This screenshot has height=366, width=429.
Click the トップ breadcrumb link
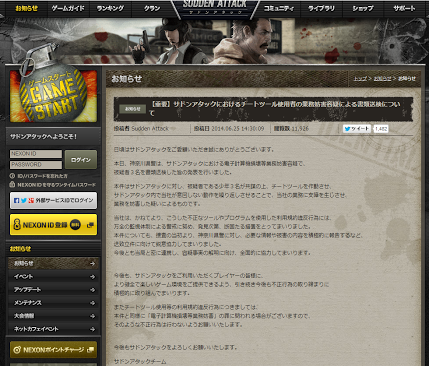pyautogui.click(x=360, y=79)
